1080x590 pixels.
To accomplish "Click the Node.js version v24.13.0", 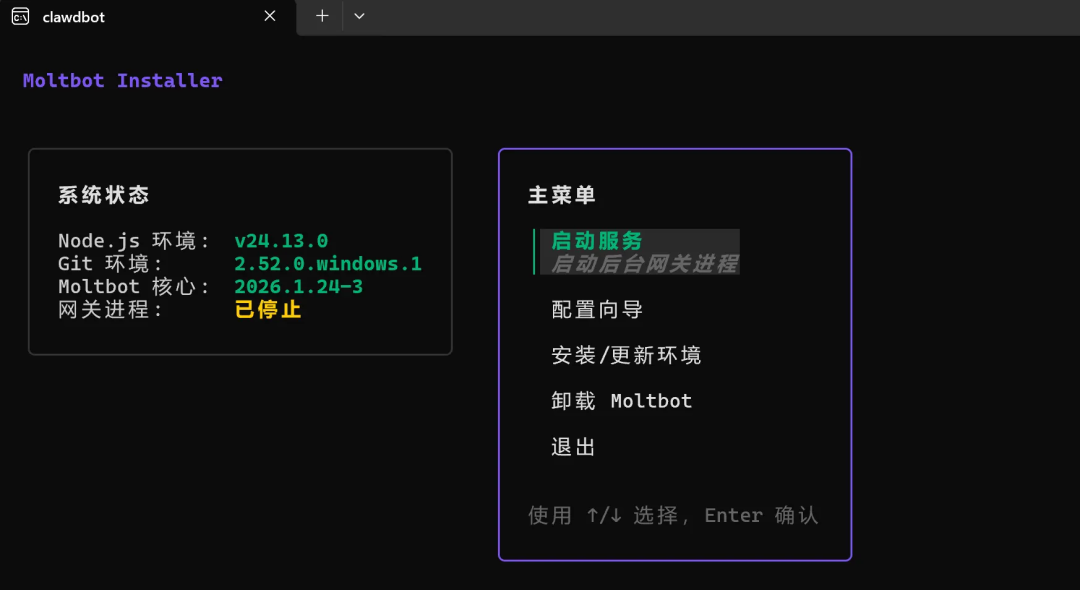I will point(281,241).
